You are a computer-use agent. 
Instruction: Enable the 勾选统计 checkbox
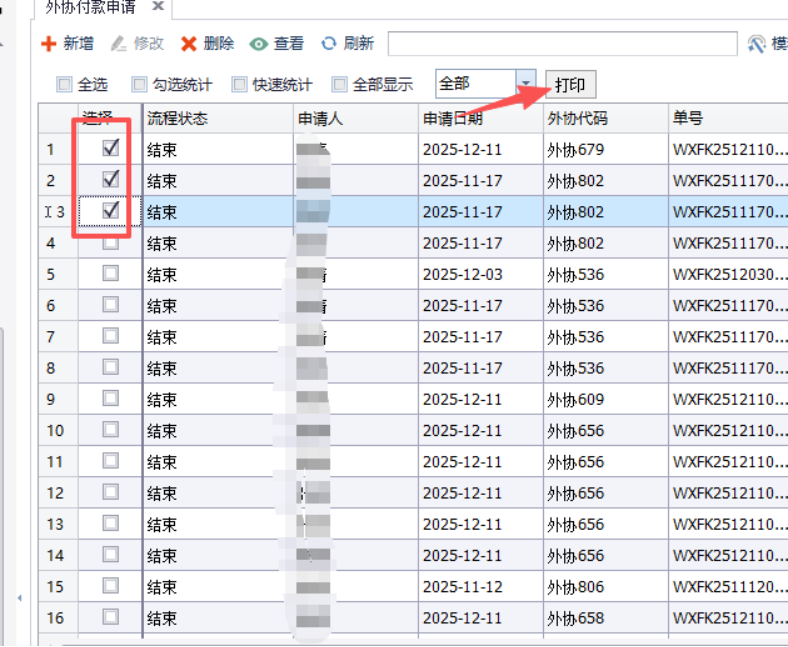[139, 85]
